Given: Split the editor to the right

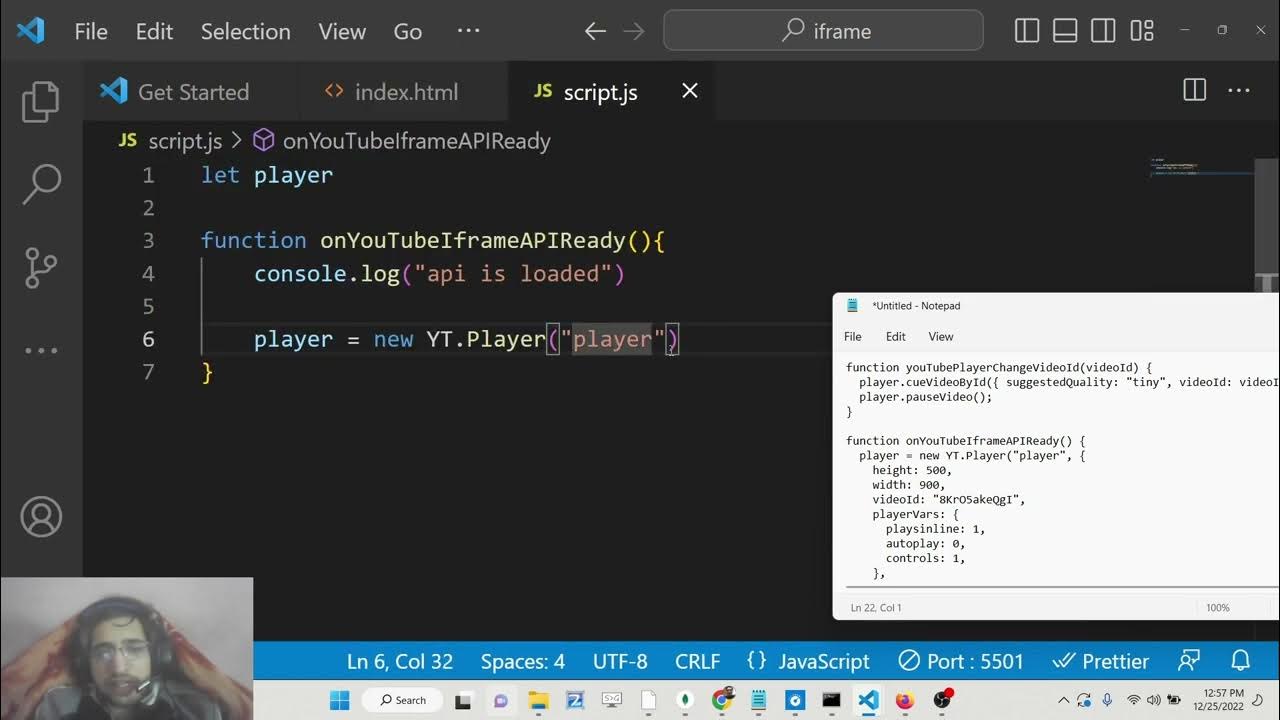Looking at the screenshot, I should (x=1194, y=91).
